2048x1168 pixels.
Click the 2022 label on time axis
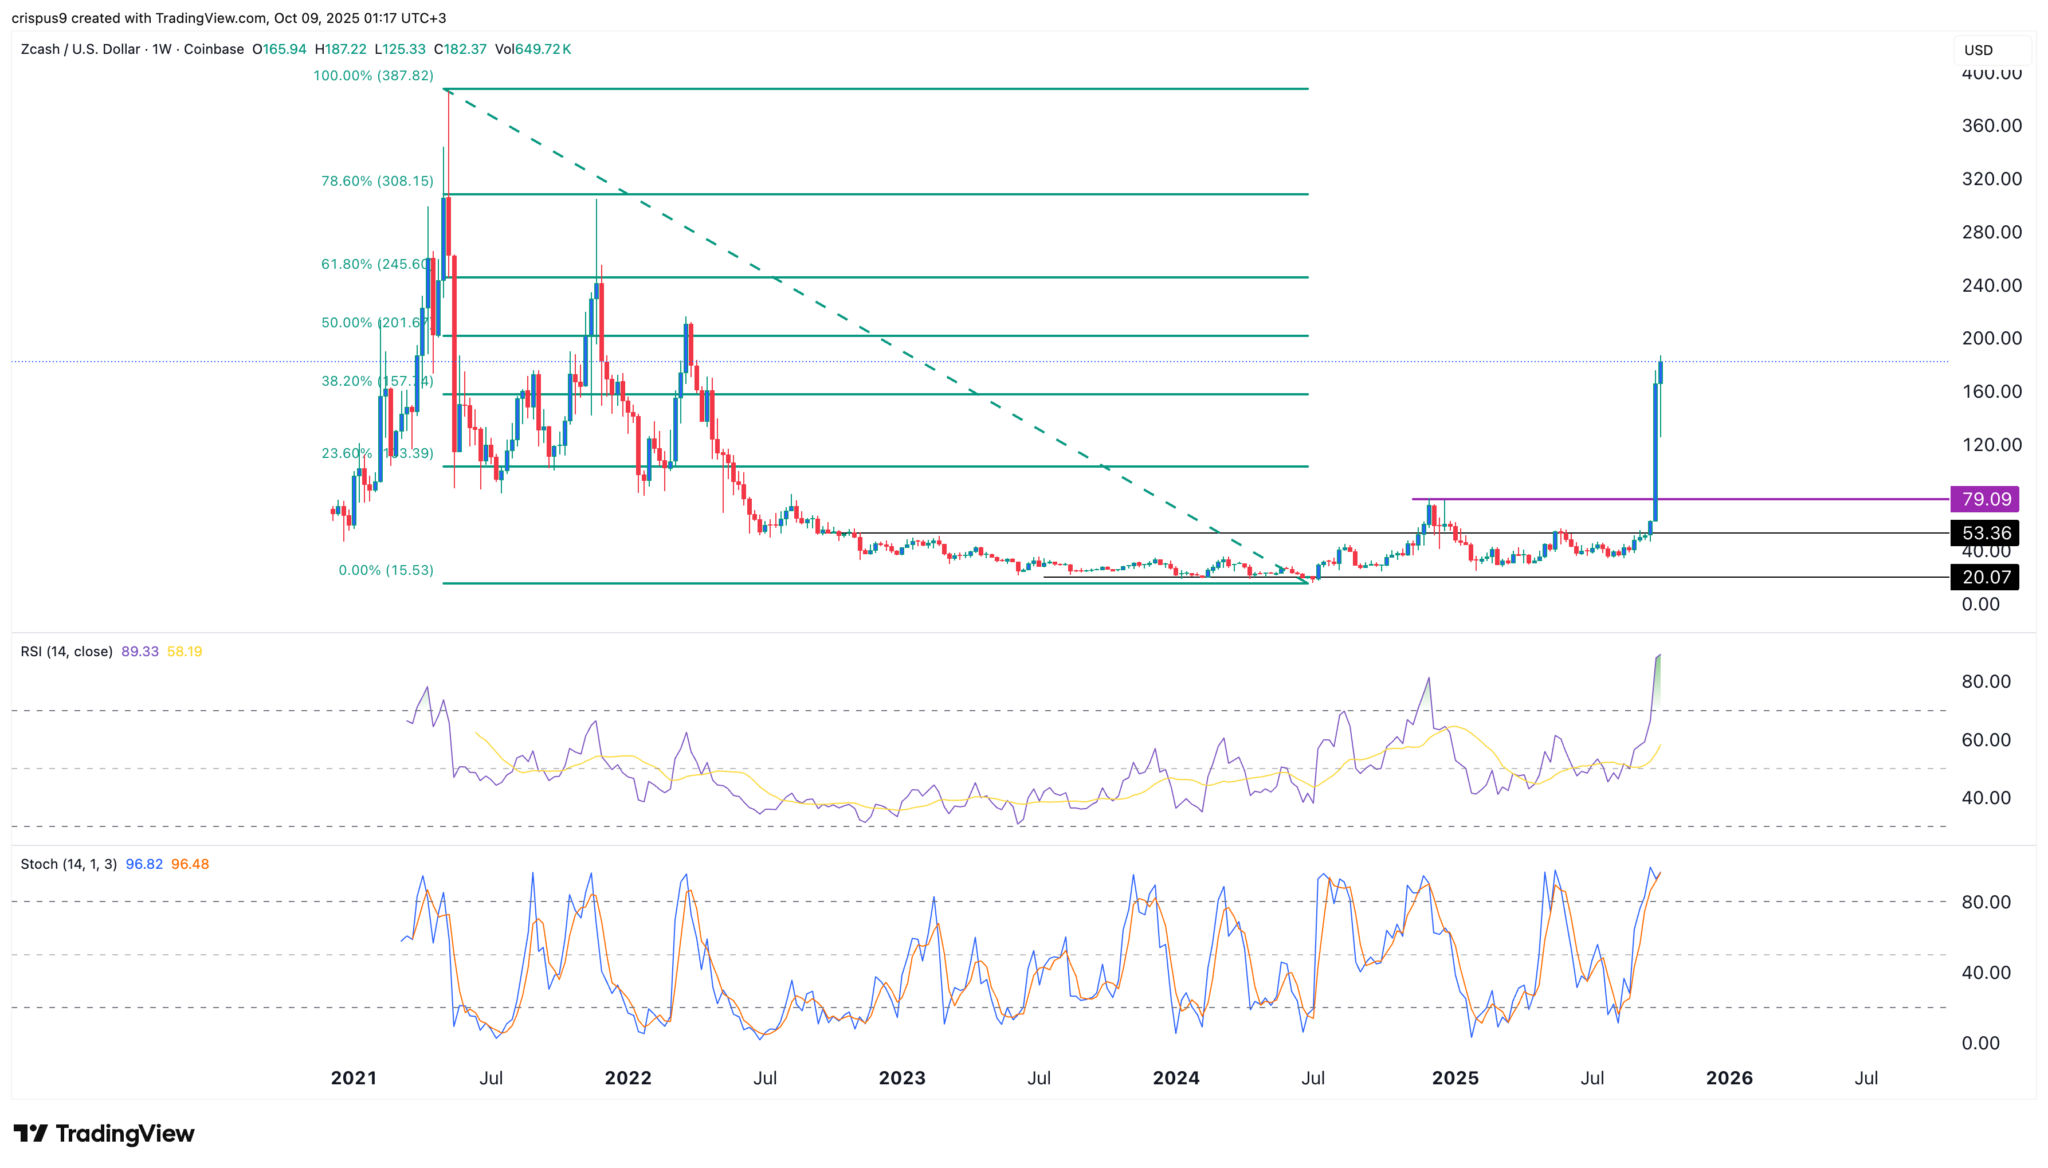[x=628, y=1078]
